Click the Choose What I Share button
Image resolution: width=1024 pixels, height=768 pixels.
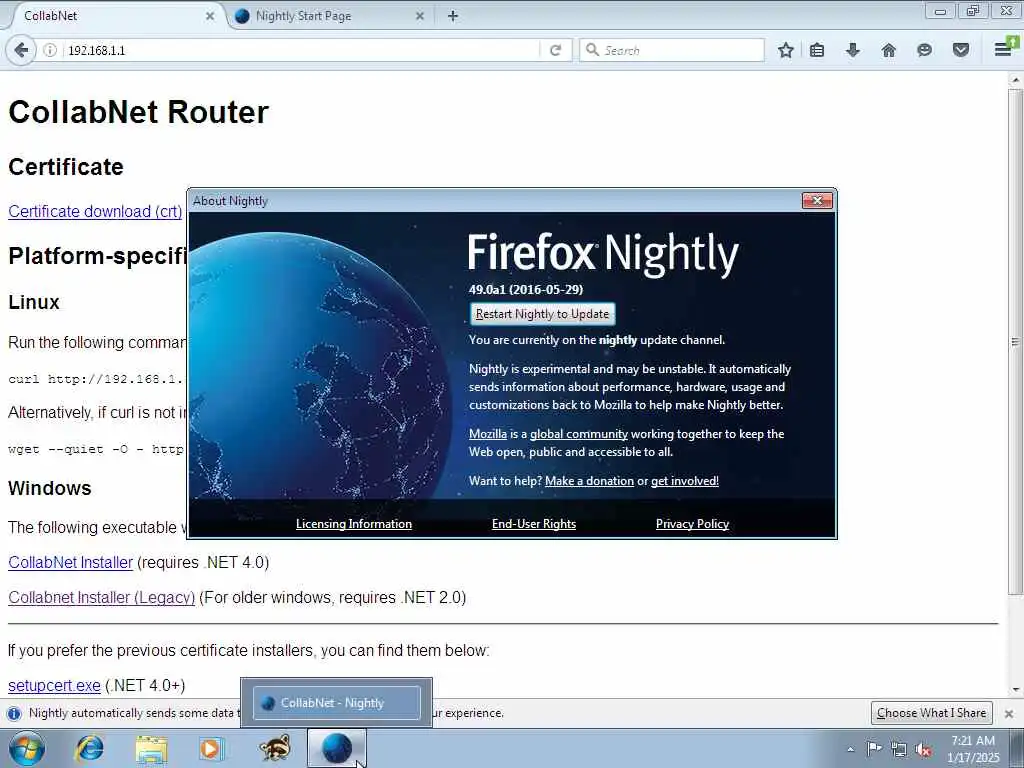(931, 713)
